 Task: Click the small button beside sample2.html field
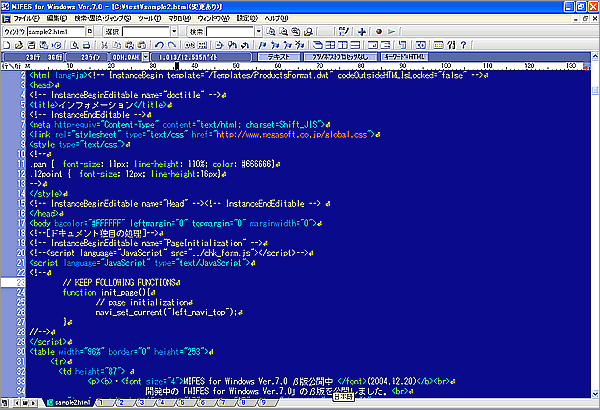coord(90,32)
